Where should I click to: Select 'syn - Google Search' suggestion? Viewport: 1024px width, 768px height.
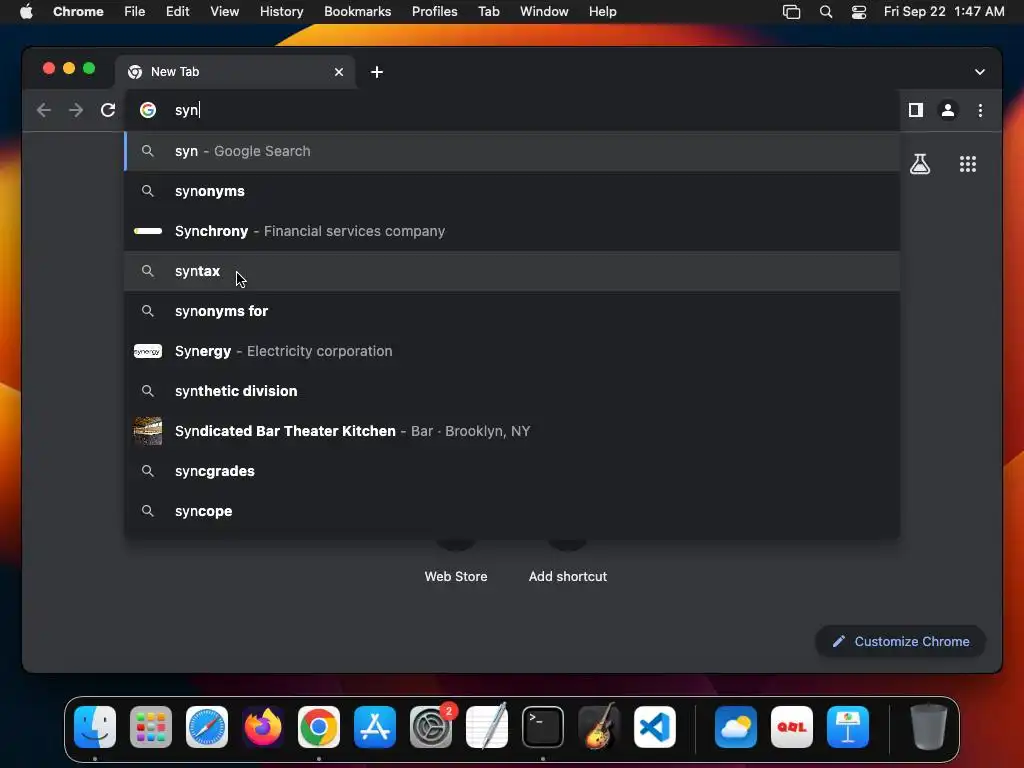coord(512,152)
